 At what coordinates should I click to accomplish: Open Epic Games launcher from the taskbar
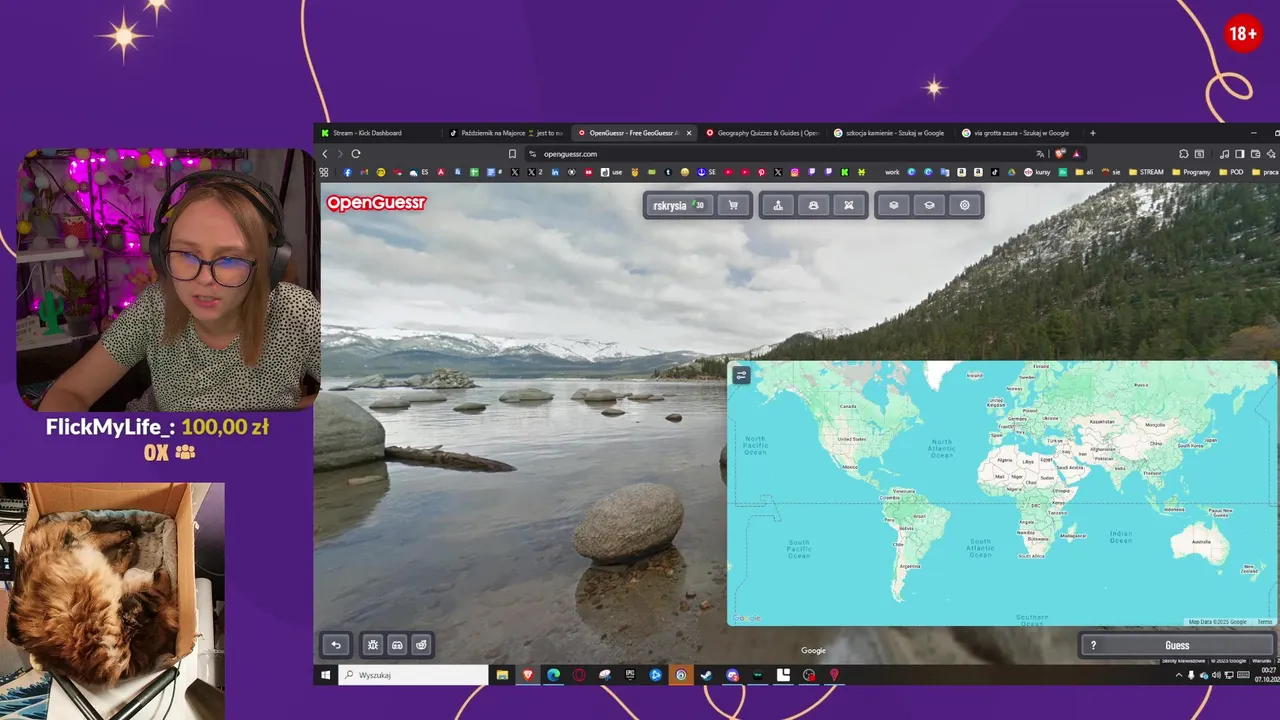(630, 675)
